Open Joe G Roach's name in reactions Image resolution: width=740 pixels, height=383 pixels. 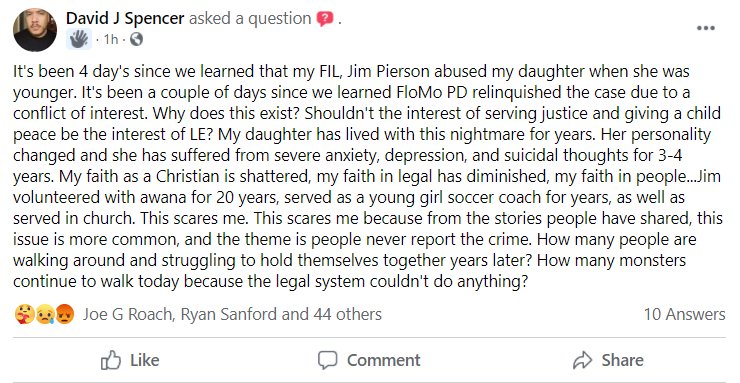[128, 314]
